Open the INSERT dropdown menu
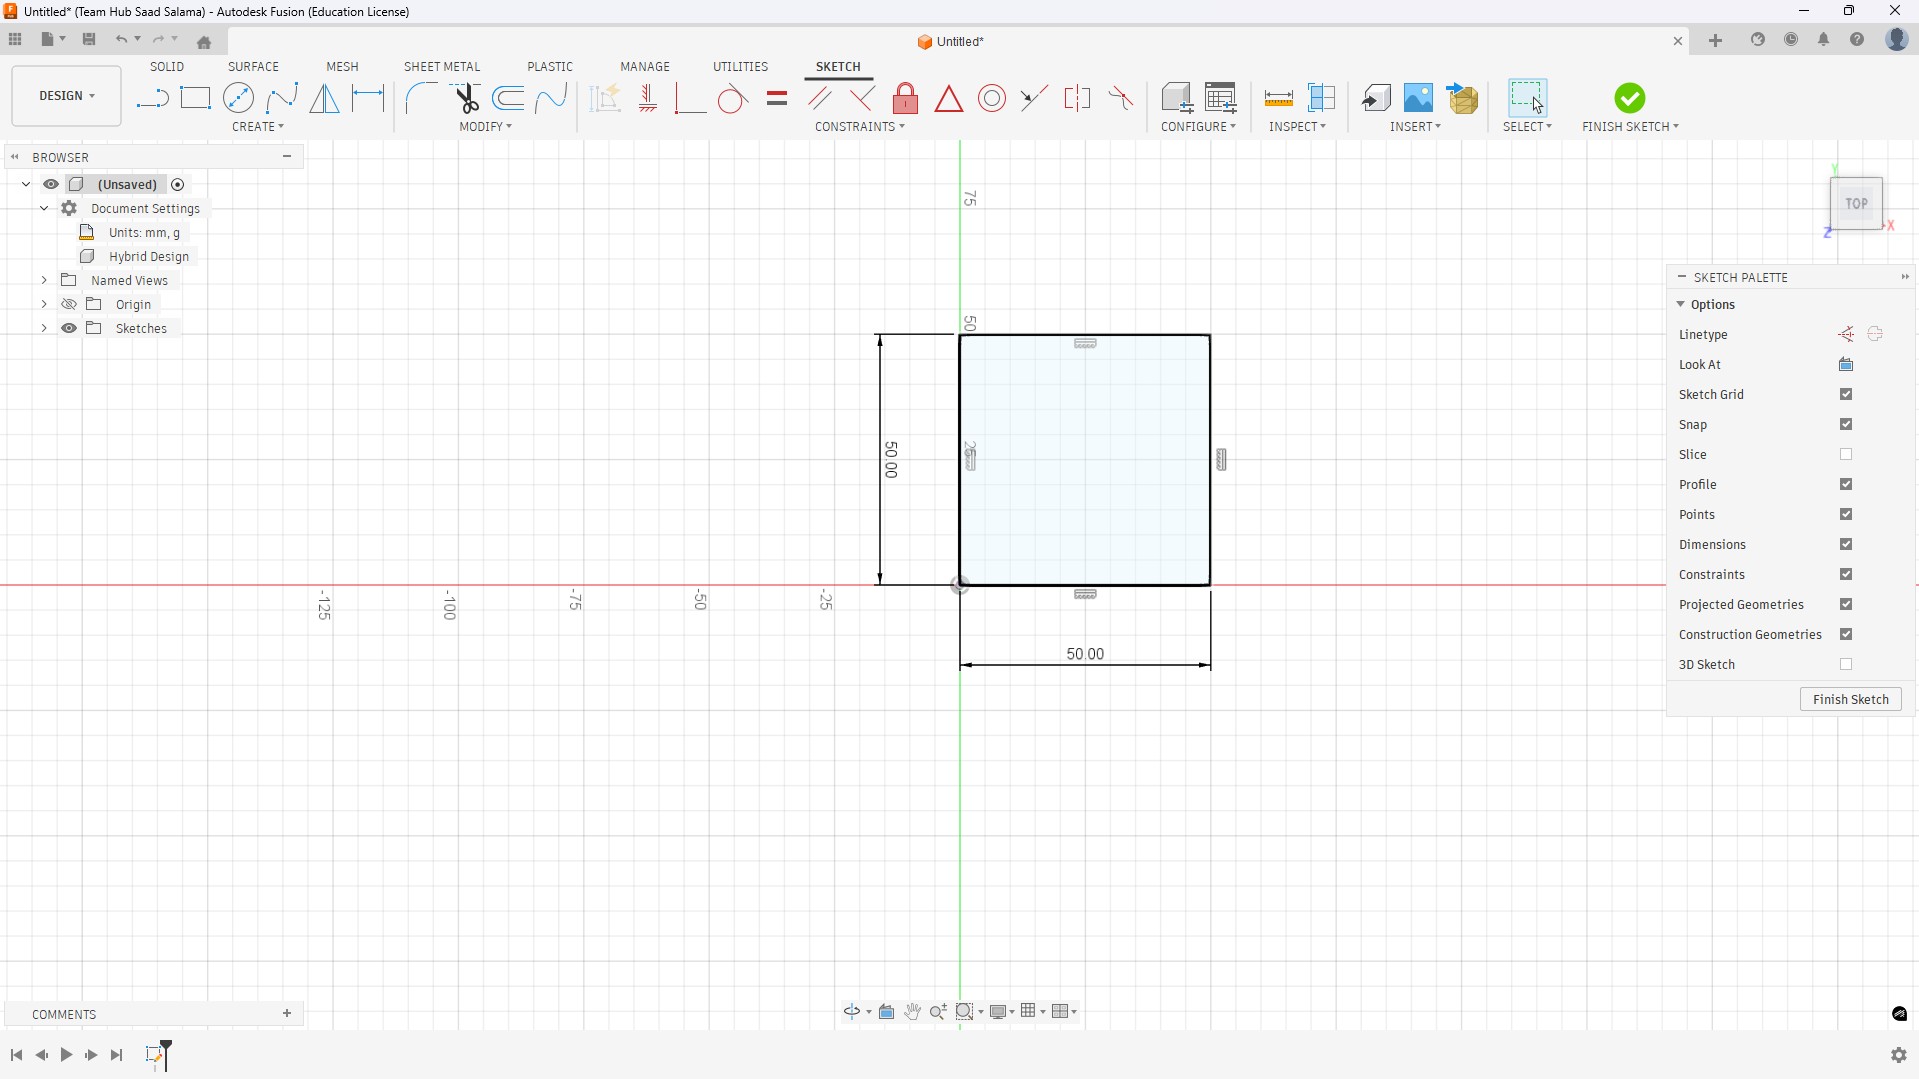 1416,127
